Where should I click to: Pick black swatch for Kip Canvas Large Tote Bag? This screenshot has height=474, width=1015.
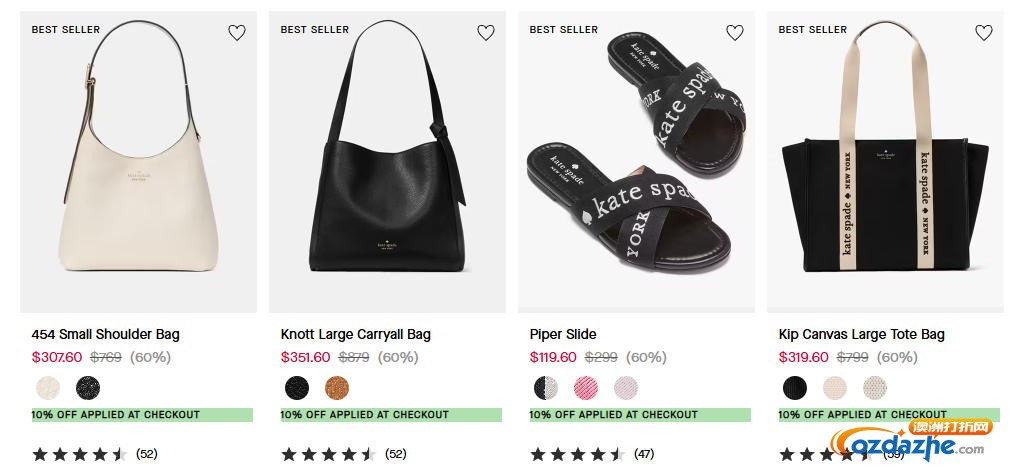click(795, 387)
